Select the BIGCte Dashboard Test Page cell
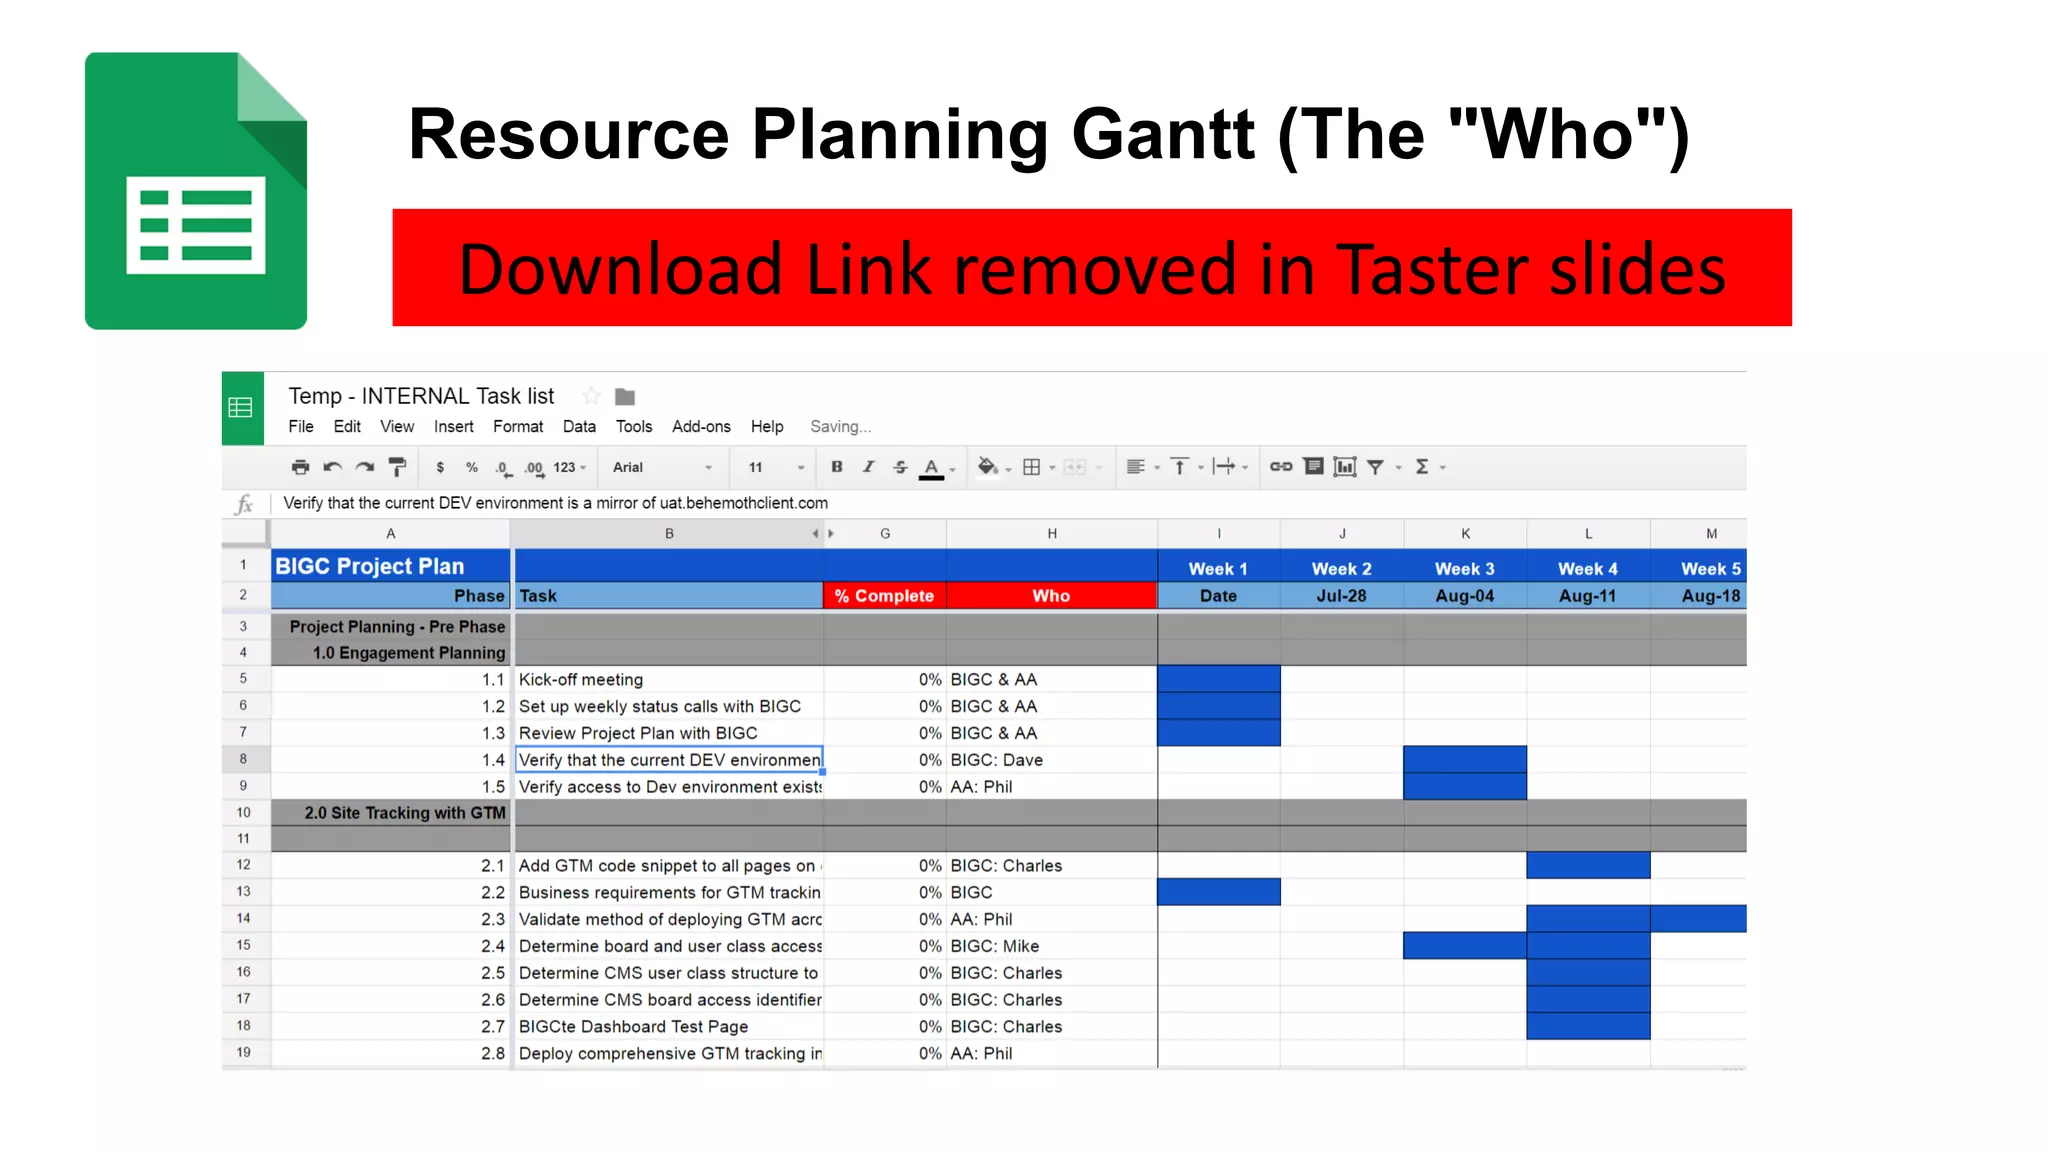 coord(668,1027)
